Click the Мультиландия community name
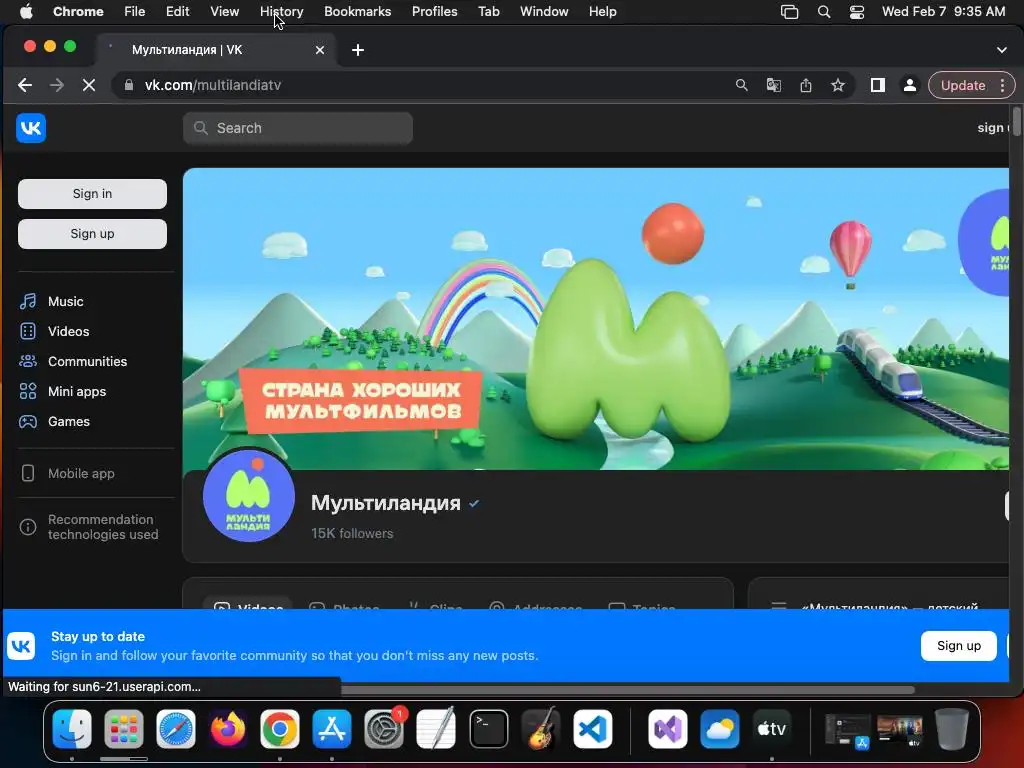The image size is (1024, 768). [x=385, y=503]
